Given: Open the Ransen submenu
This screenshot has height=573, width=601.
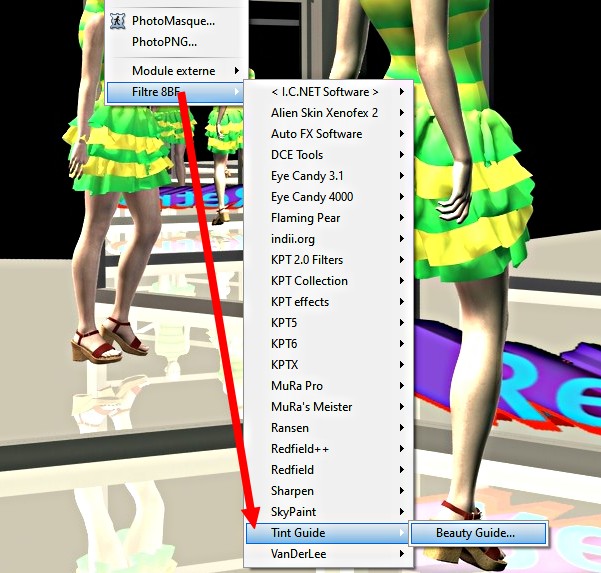Looking at the screenshot, I should pos(328,428).
